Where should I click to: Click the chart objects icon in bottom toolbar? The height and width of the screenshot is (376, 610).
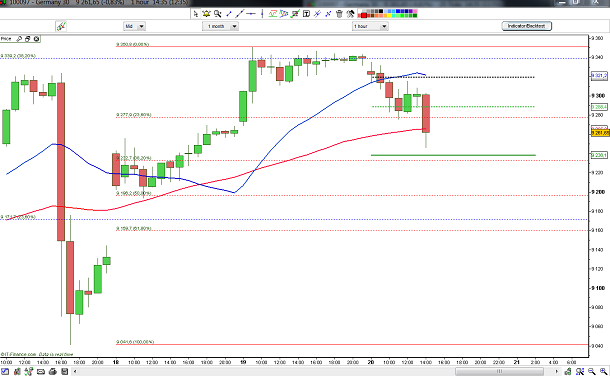click(x=29, y=372)
